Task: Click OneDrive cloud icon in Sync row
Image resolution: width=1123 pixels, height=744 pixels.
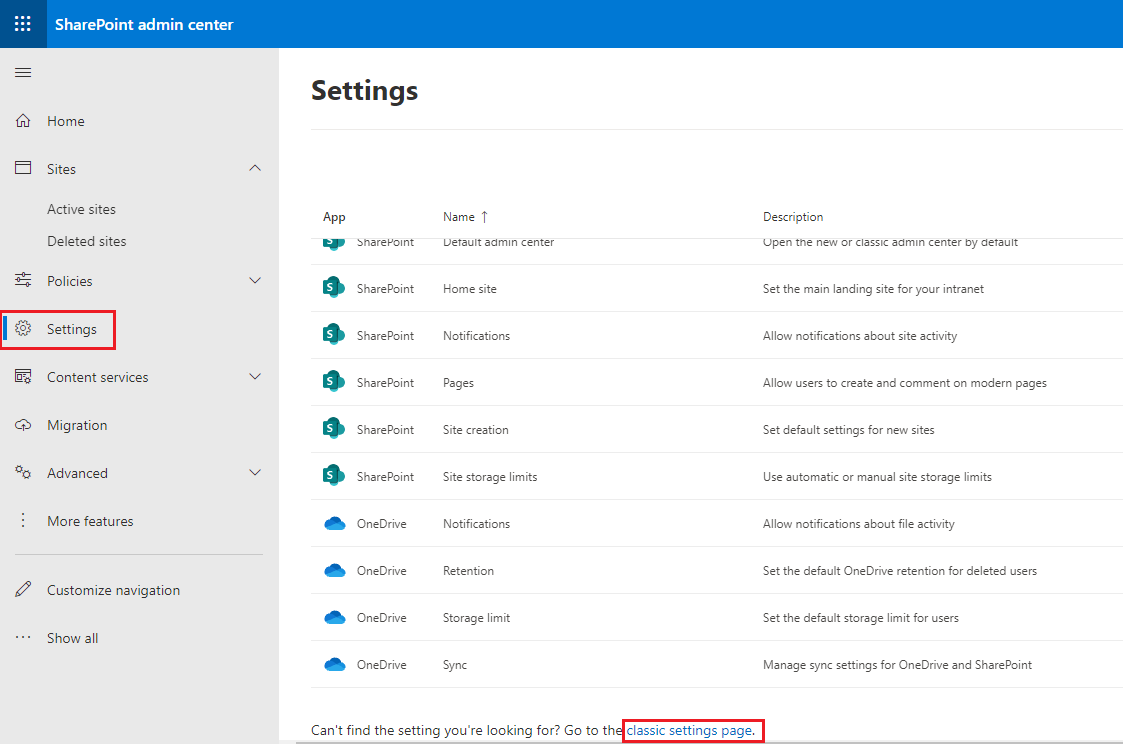Action: (x=334, y=665)
